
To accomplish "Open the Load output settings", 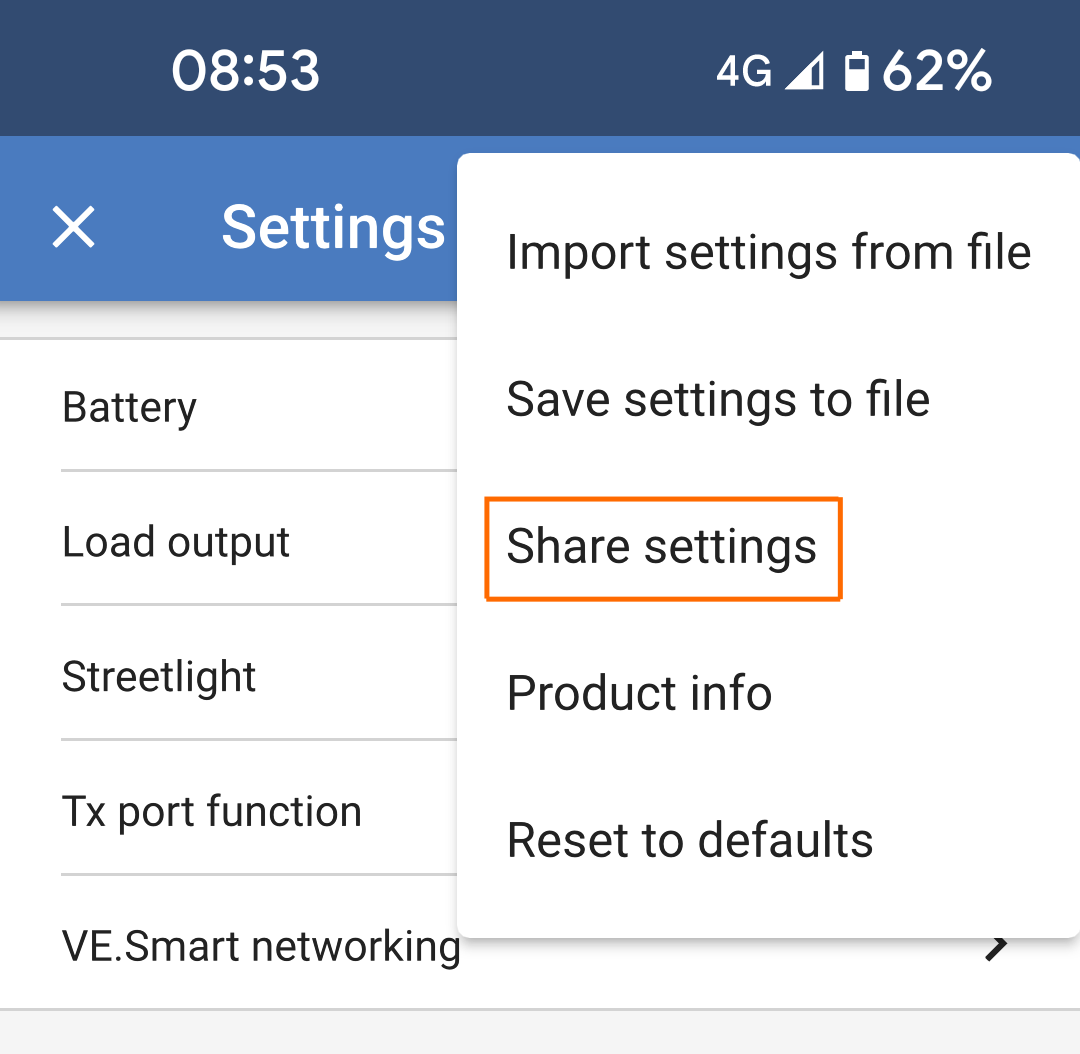I will point(176,541).
